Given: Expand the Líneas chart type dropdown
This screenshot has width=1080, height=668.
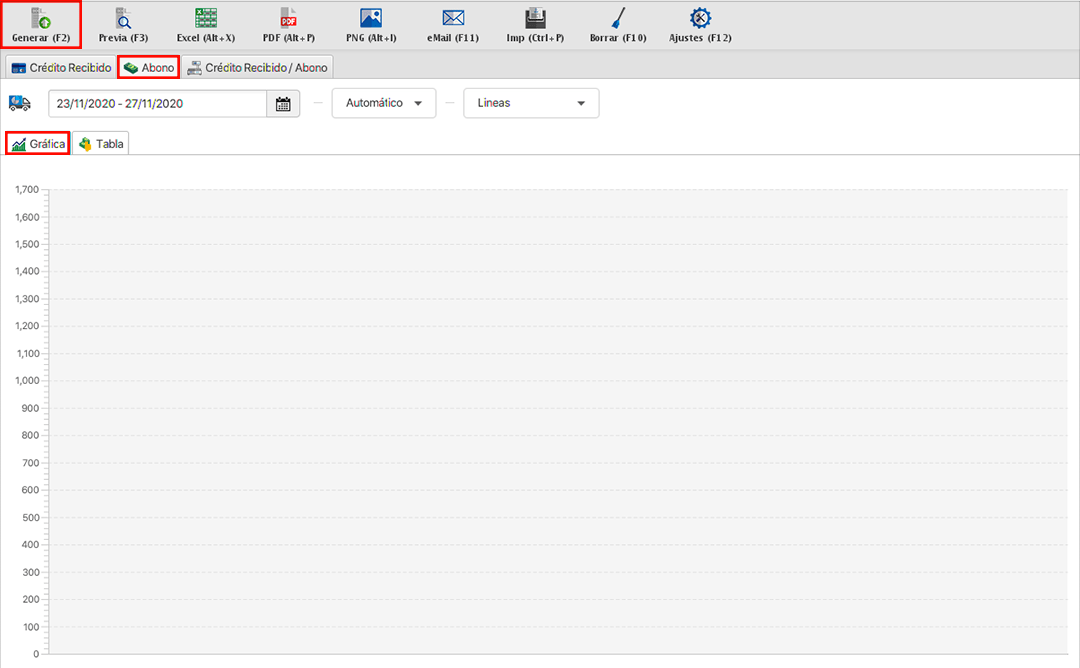Looking at the screenshot, I should pyautogui.click(x=531, y=104).
